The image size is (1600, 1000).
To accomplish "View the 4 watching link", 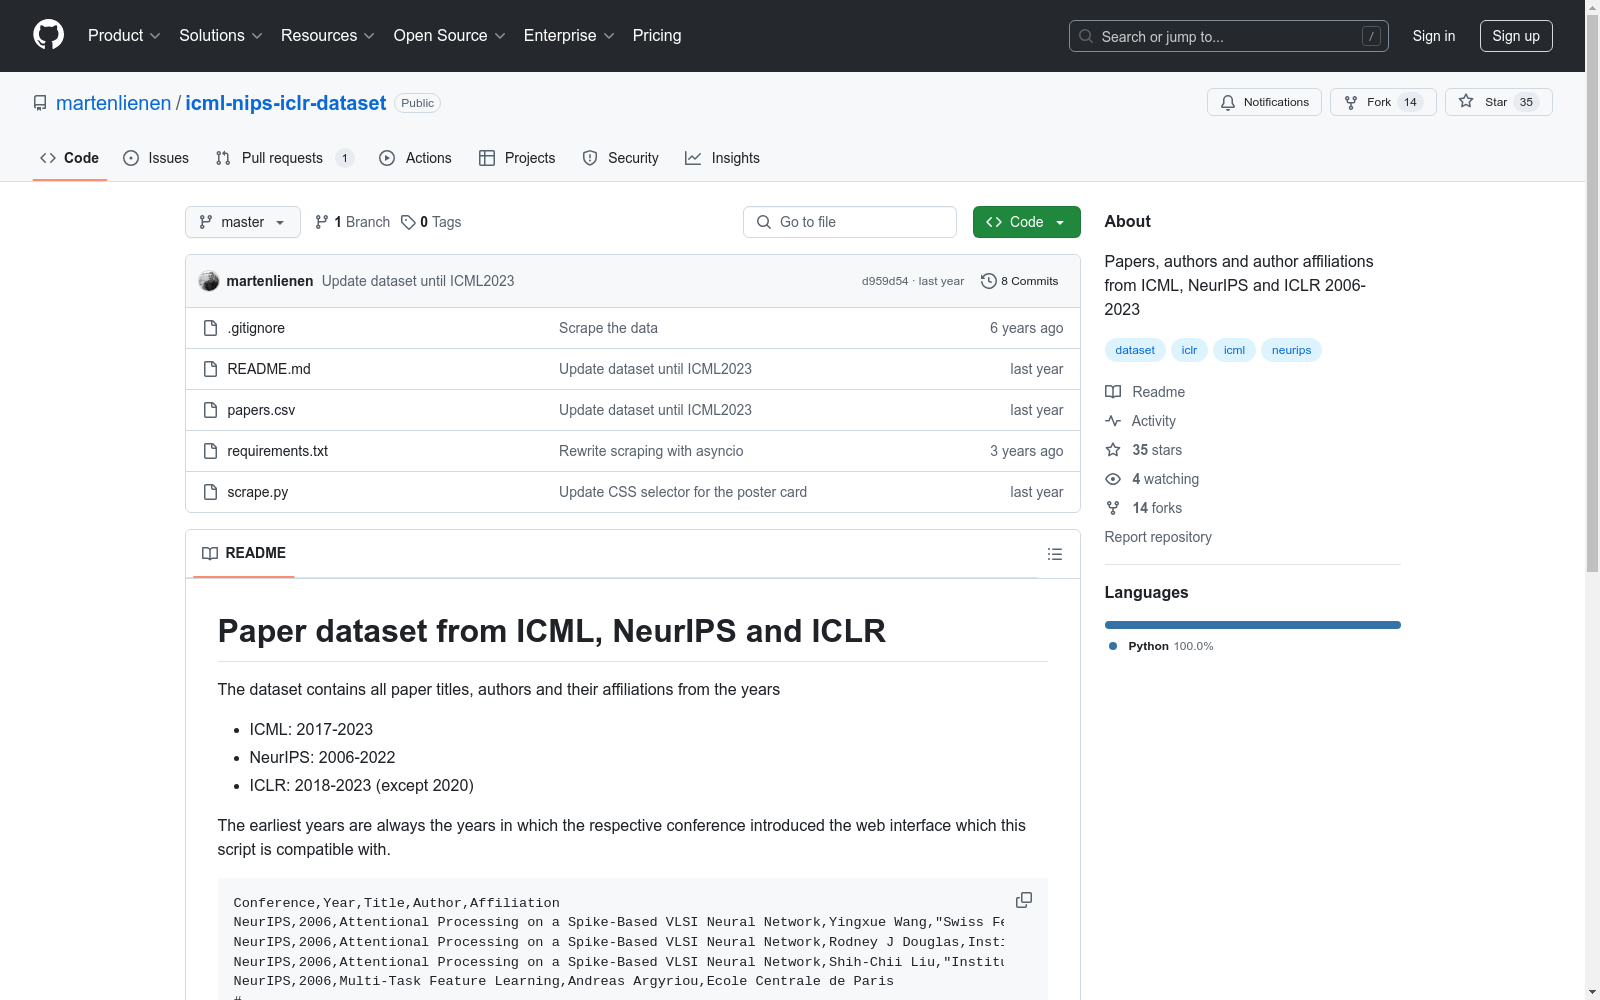I will (1152, 479).
